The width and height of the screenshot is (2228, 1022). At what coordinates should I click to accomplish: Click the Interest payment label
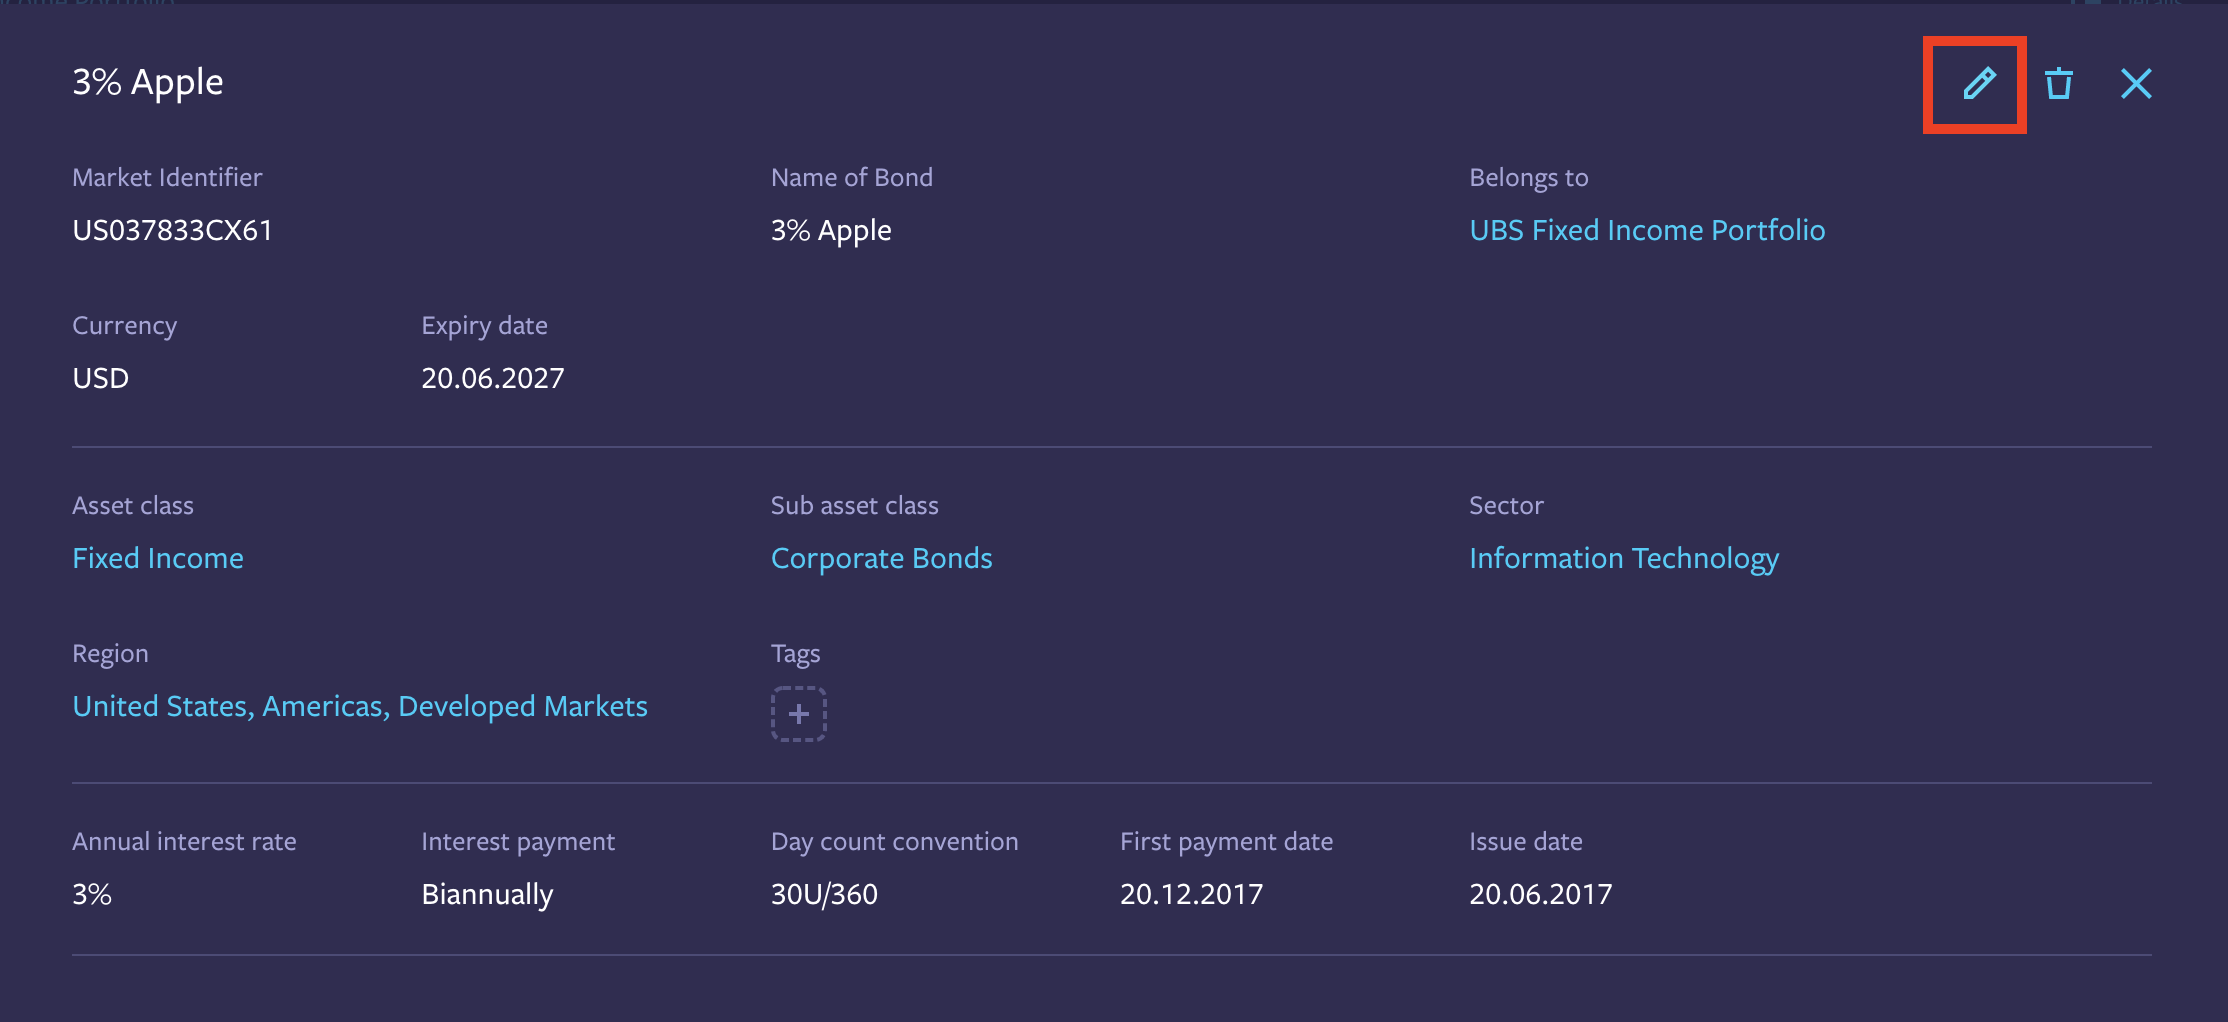518,842
